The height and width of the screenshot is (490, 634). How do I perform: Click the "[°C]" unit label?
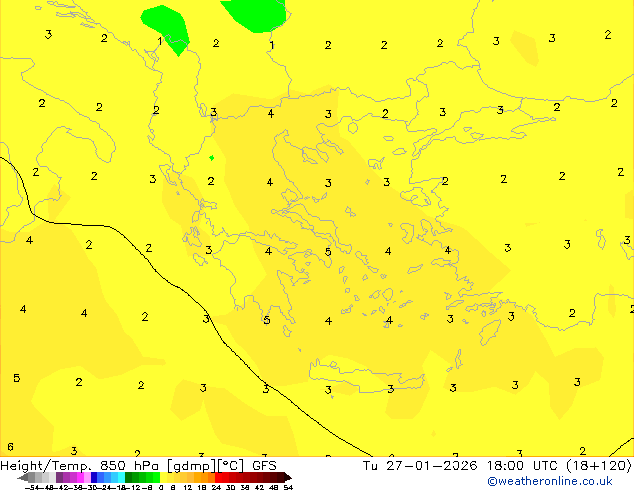pyautogui.click(x=231, y=466)
